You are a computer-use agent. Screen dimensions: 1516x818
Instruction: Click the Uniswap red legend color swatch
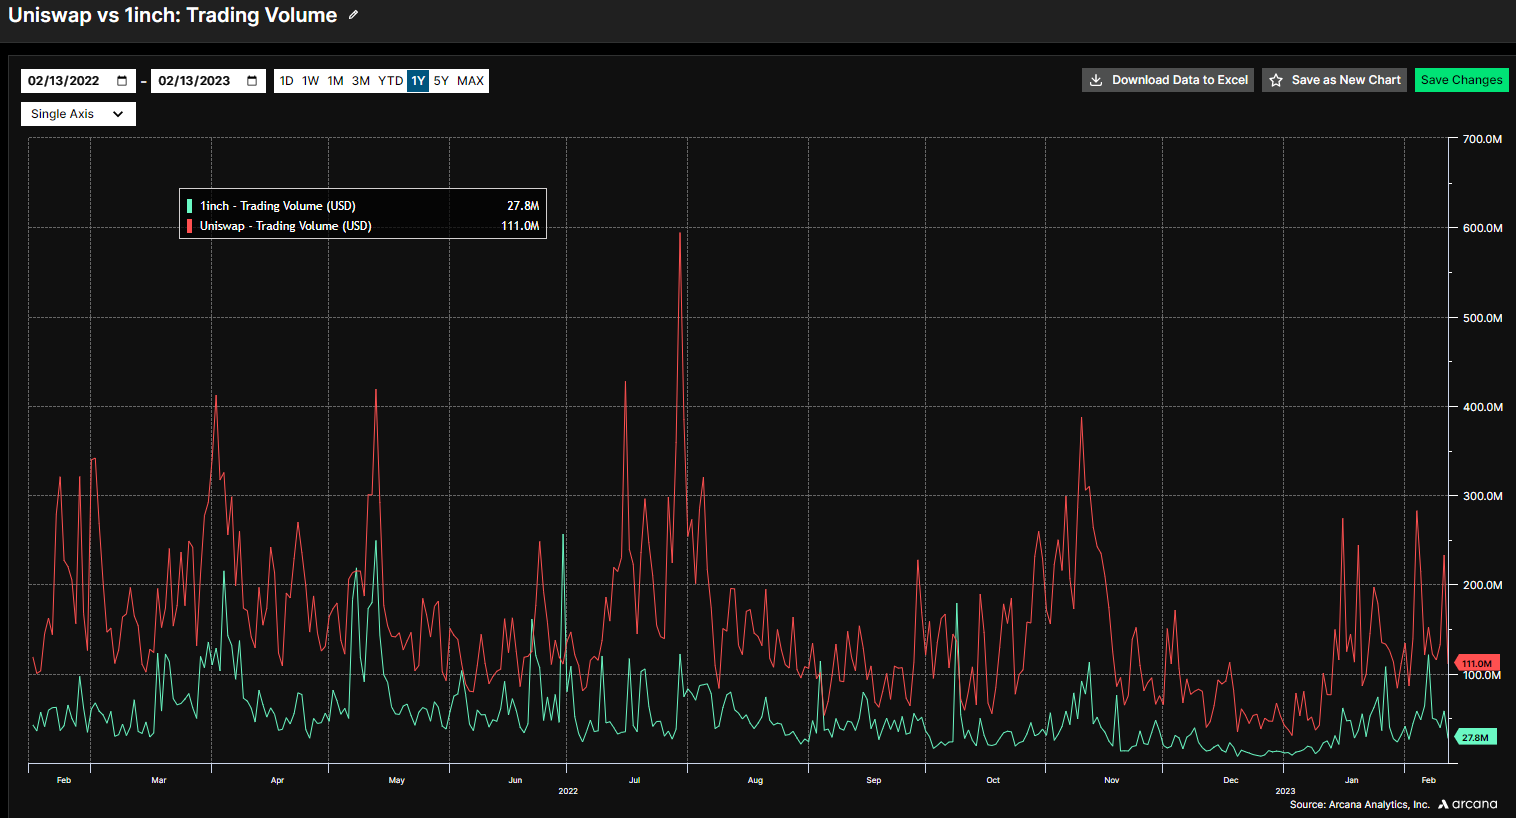coord(189,226)
